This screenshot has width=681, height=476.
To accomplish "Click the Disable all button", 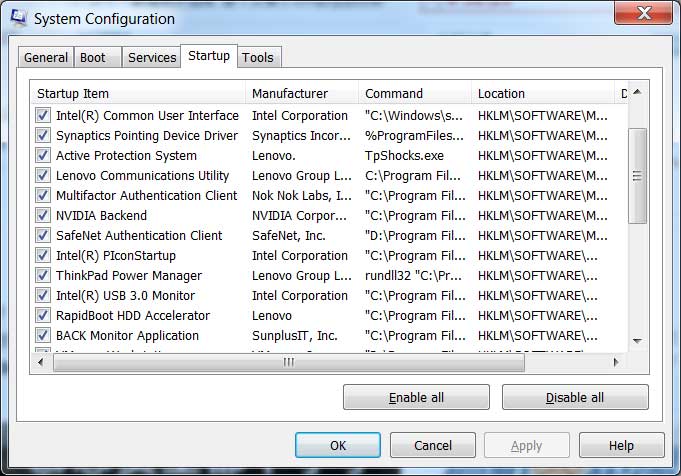I will (575, 397).
